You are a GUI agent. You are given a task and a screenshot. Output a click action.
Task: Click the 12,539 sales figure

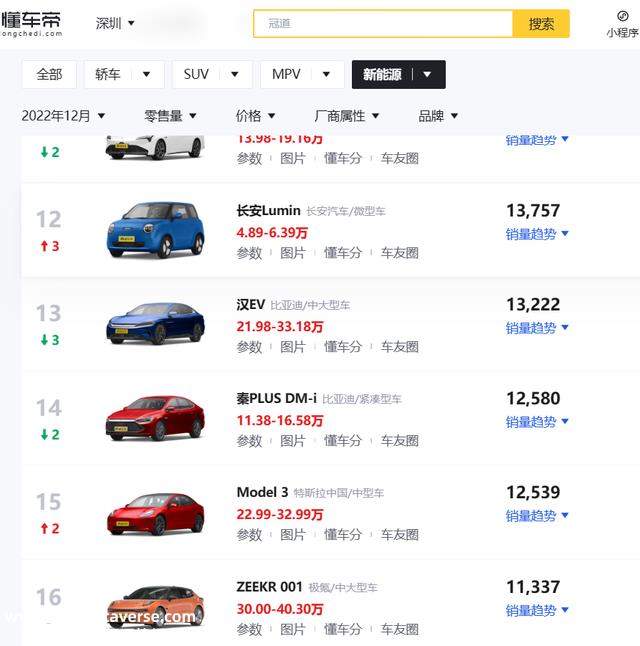tap(533, 492)
